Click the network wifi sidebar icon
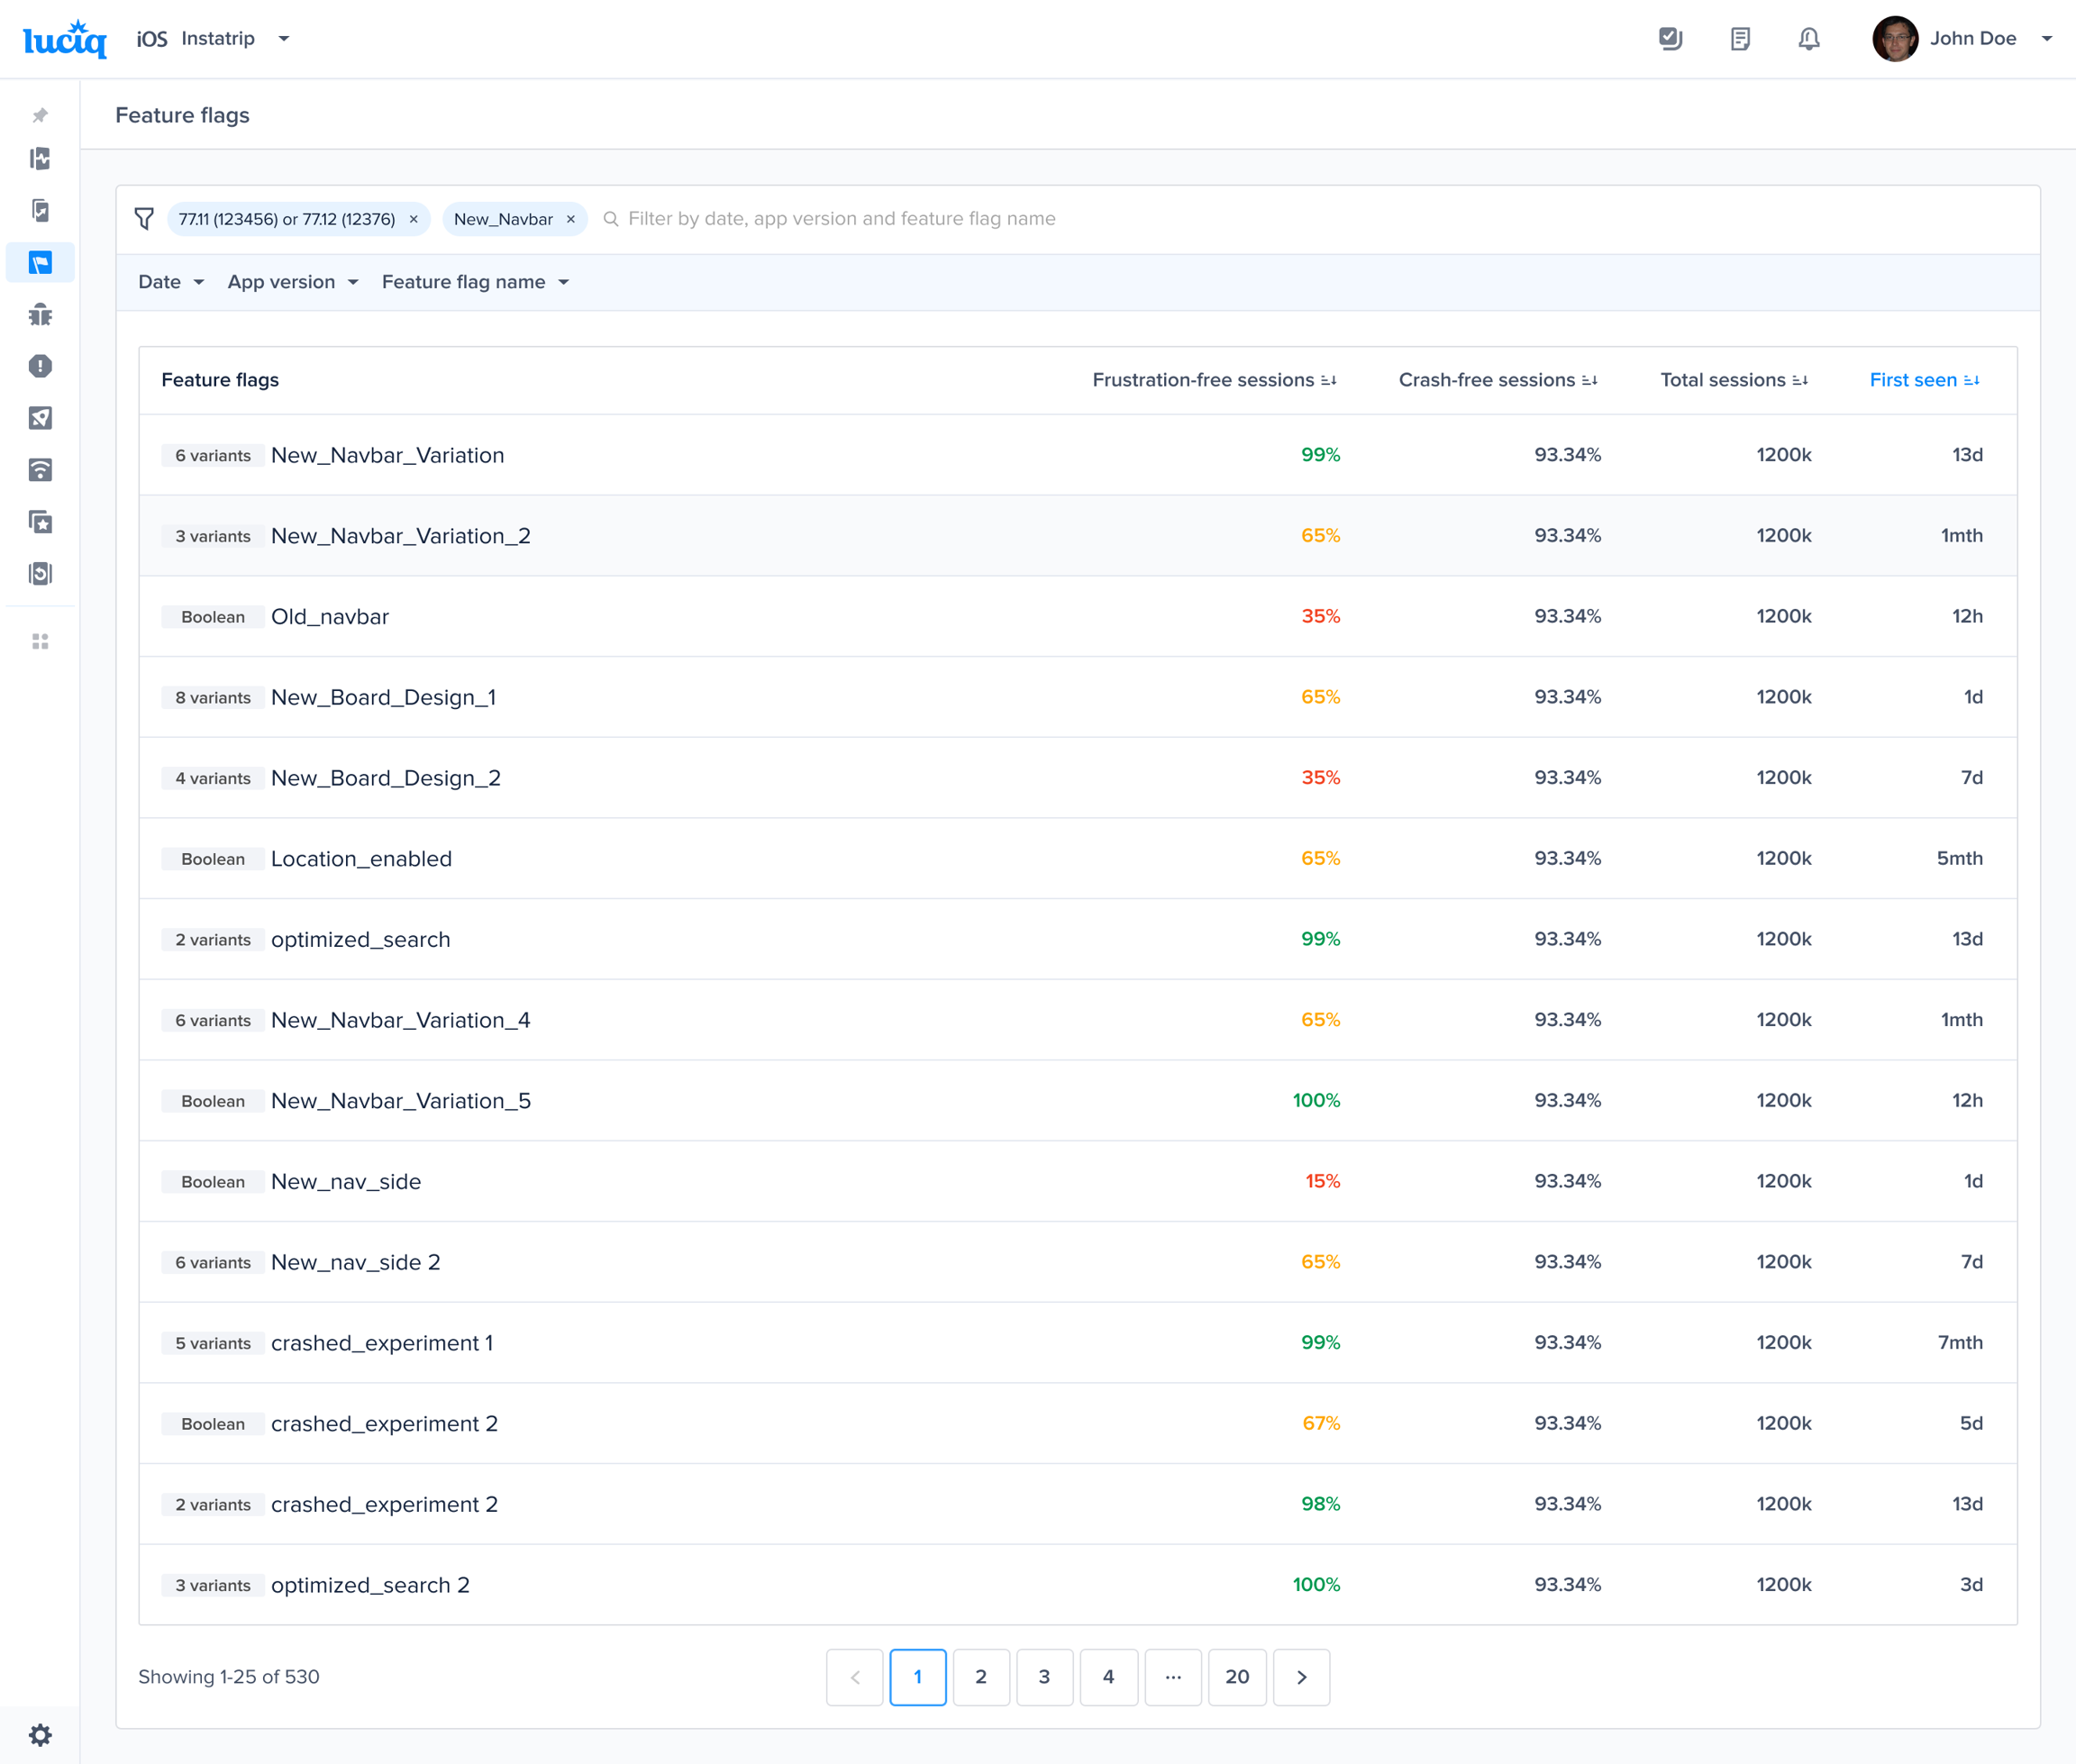 (40, 470)
